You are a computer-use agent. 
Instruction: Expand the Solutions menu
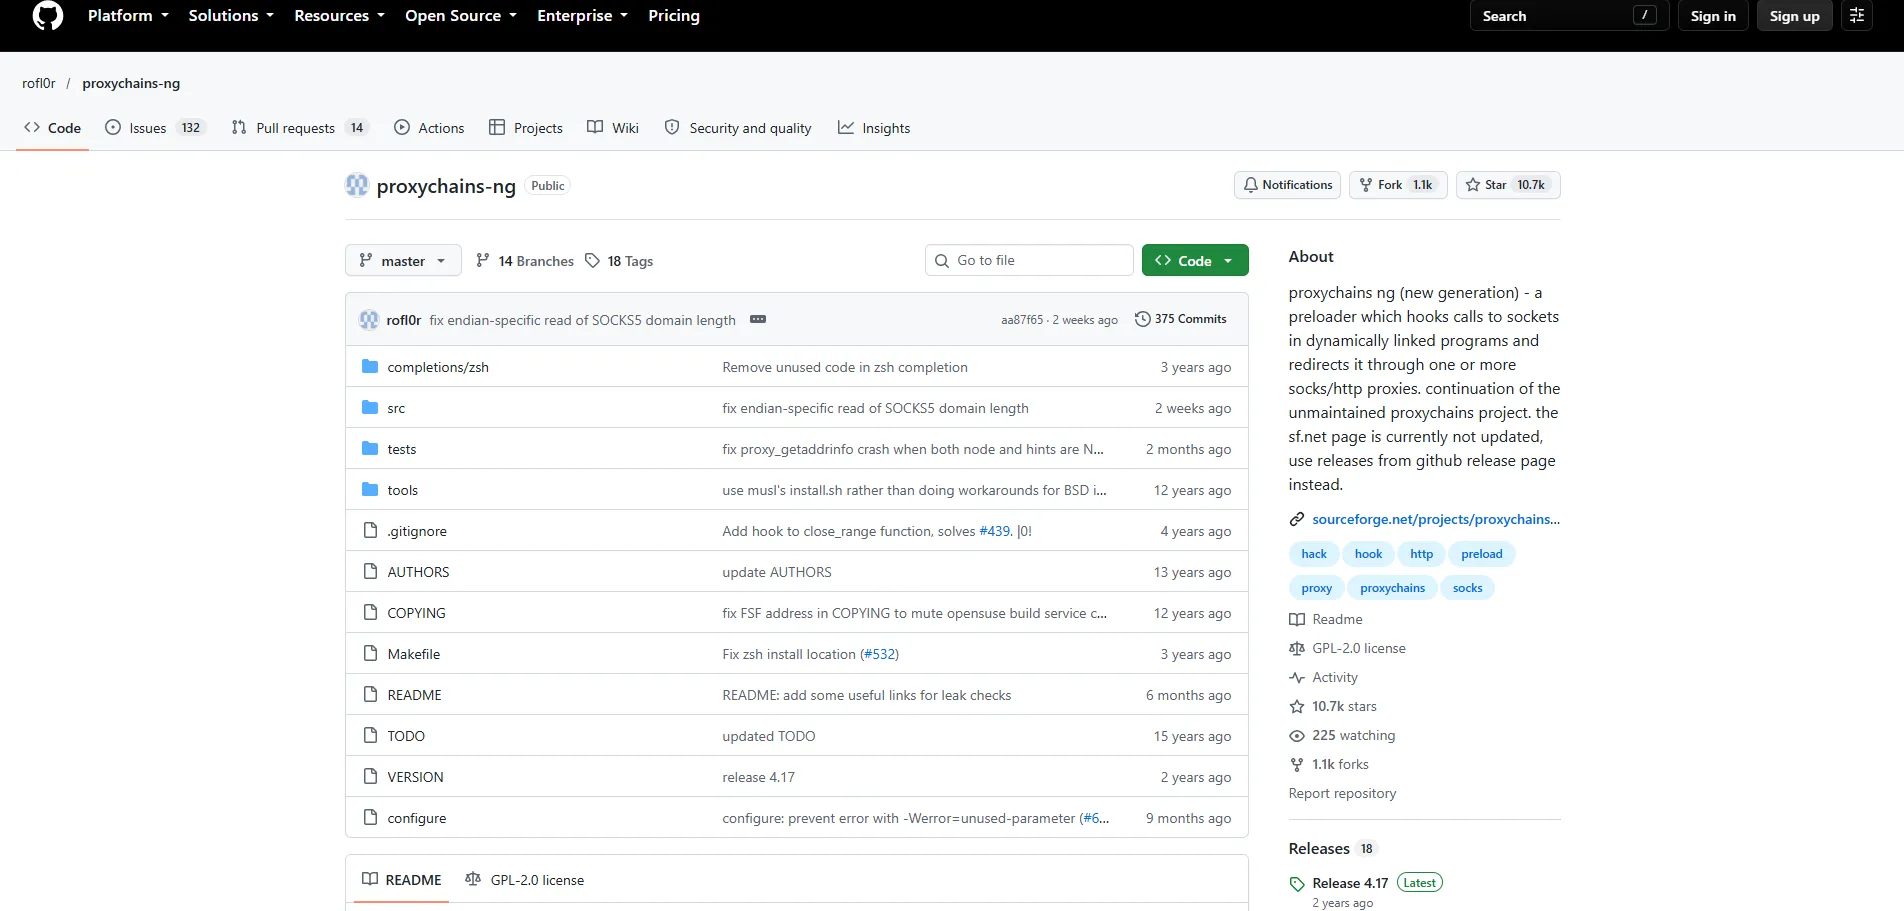click(x=231, y=16)
